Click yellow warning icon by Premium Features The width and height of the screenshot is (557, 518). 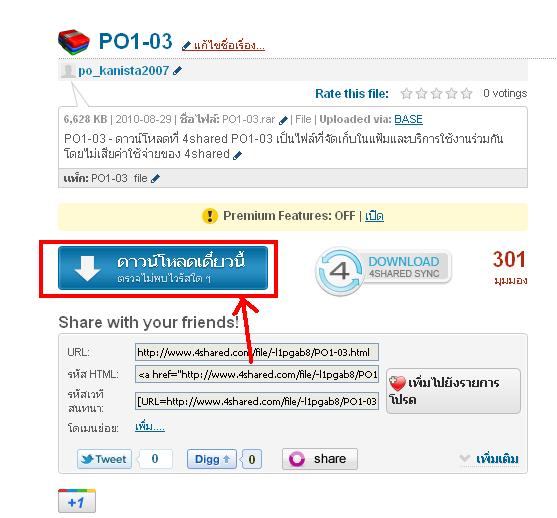coord(210,216)
